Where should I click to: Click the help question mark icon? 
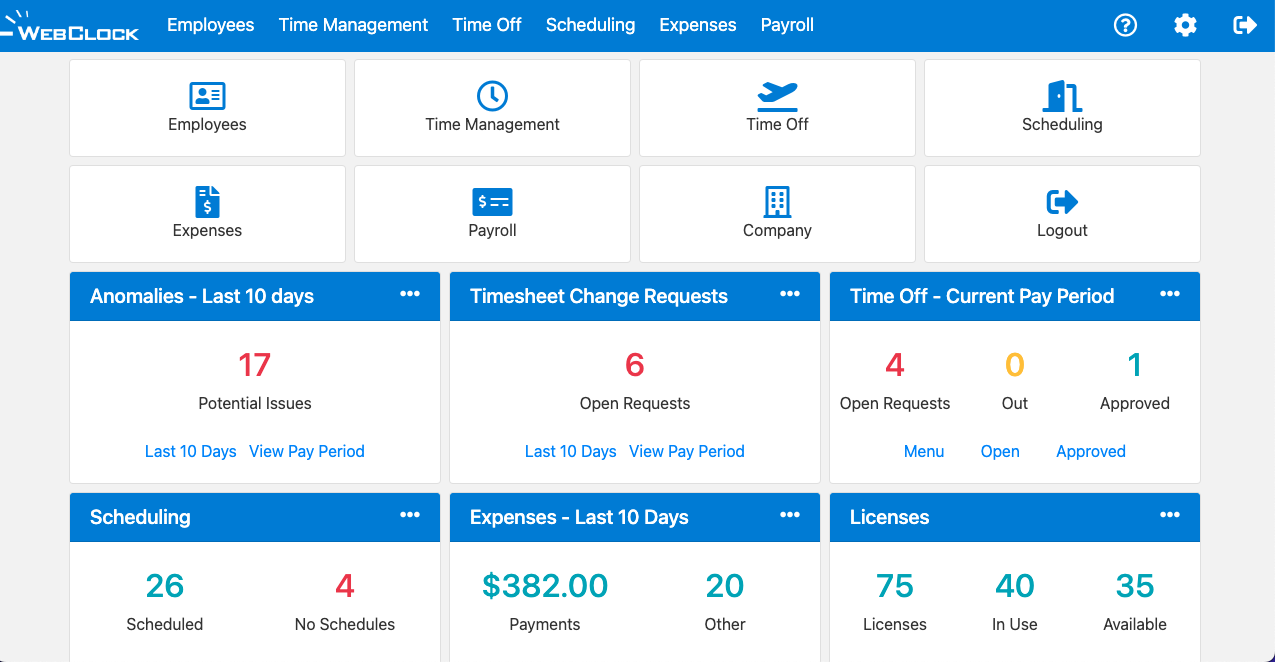click(1125, 25)
